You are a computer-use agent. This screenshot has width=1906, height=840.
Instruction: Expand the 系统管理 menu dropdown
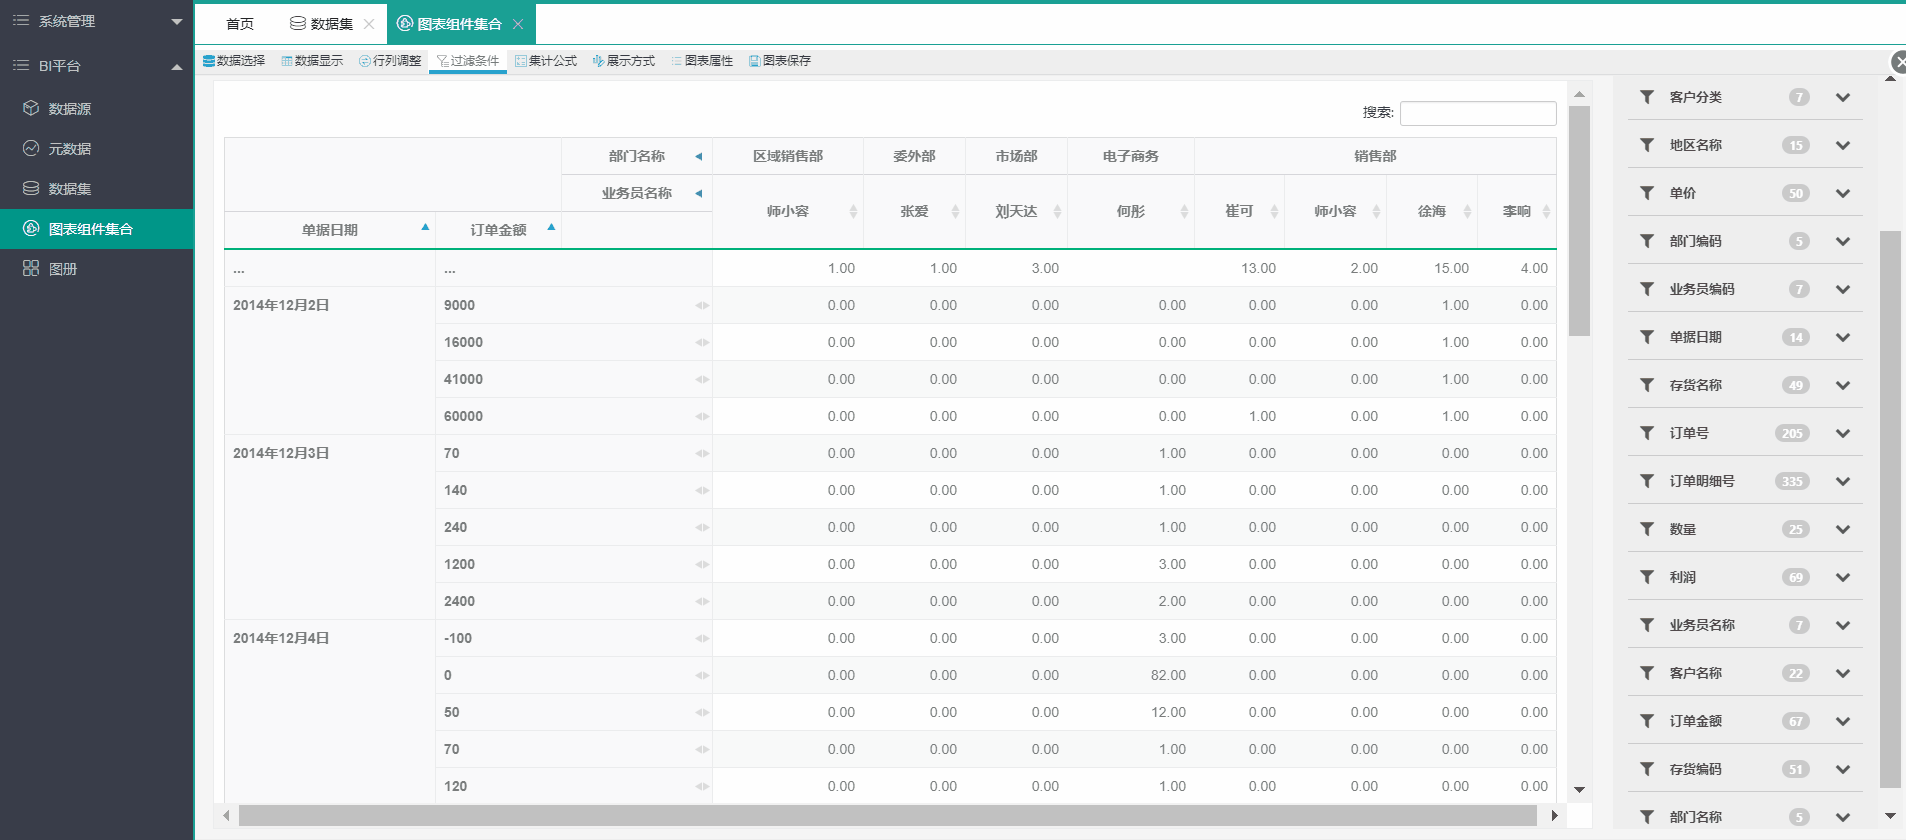tap(177, 21)
